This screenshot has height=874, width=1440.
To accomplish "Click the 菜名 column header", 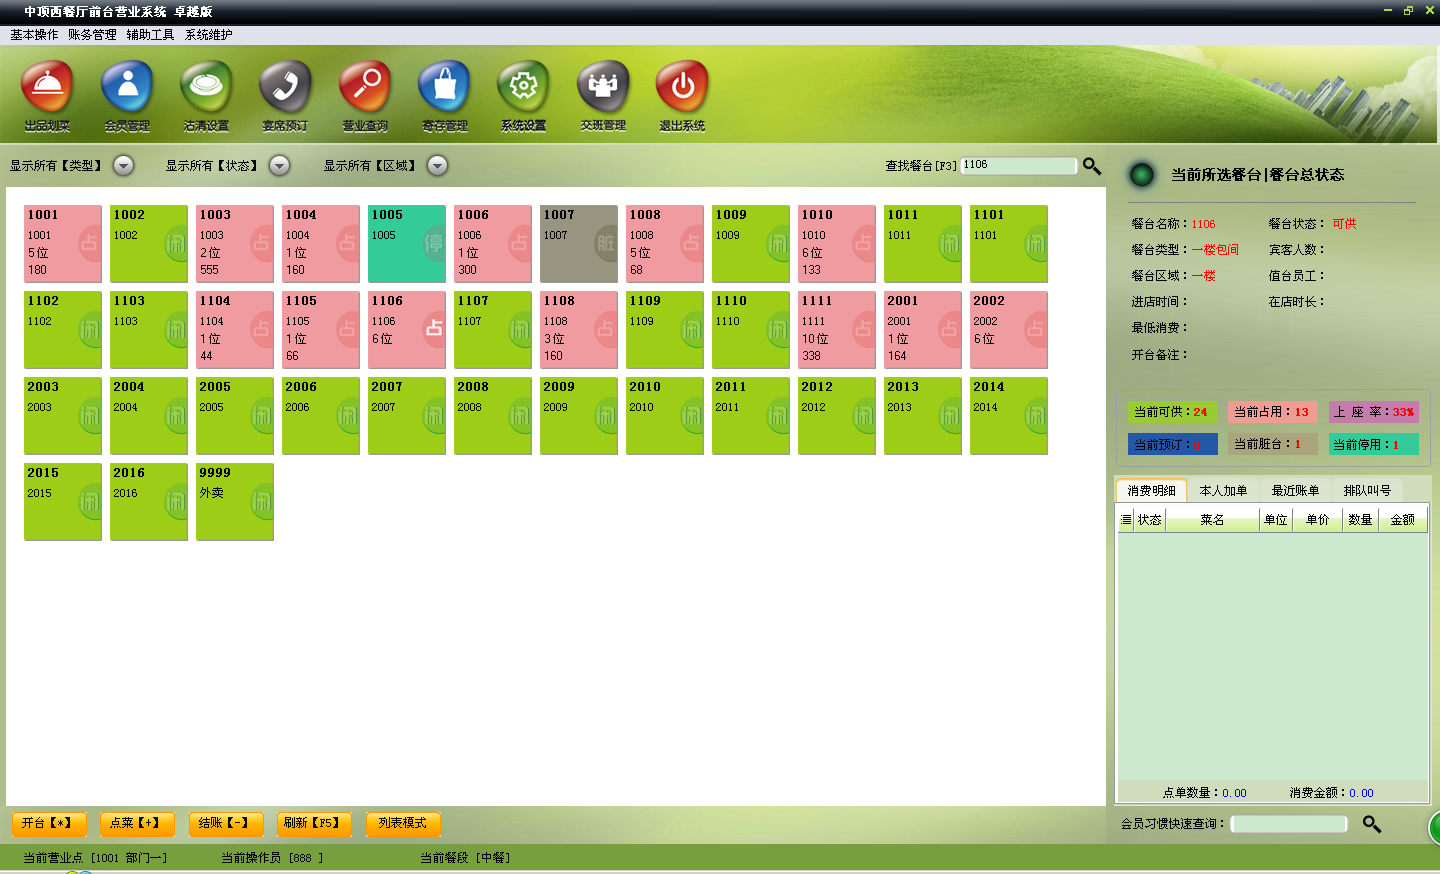I will tap(1212, 520).
